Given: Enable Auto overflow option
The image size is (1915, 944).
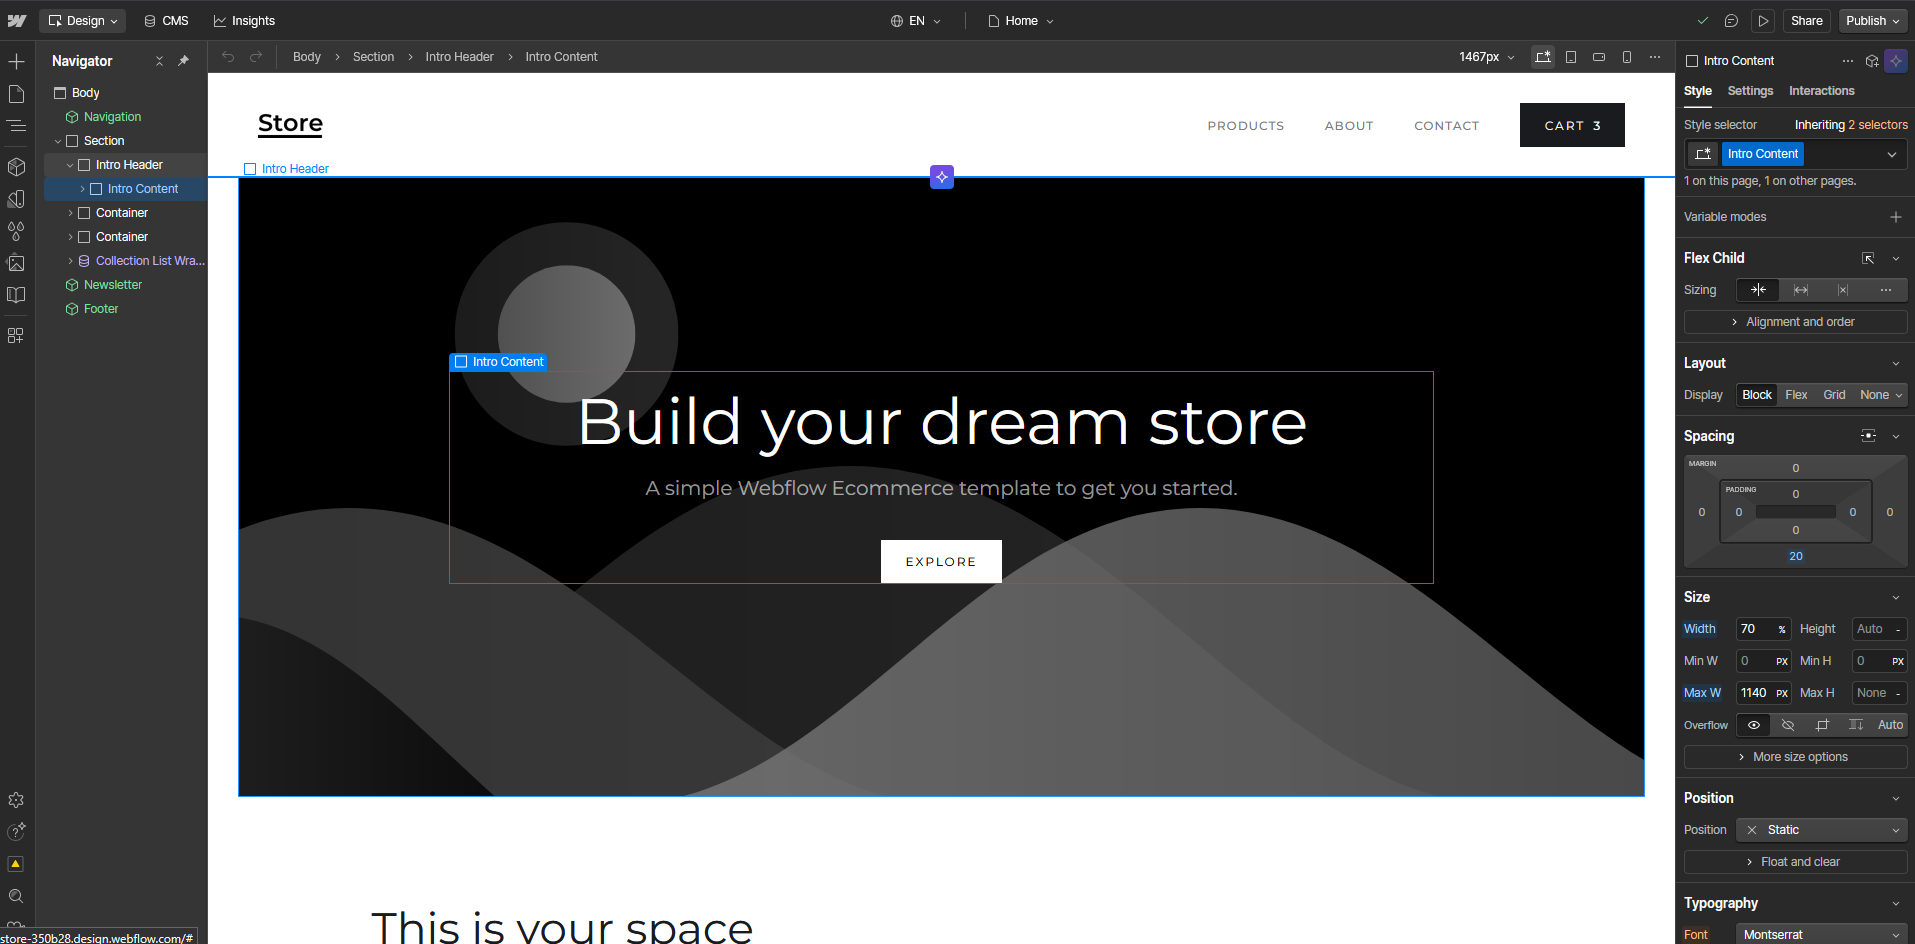Looking at the screenshot, I should pyautogui.click(x=1892, y=725).
